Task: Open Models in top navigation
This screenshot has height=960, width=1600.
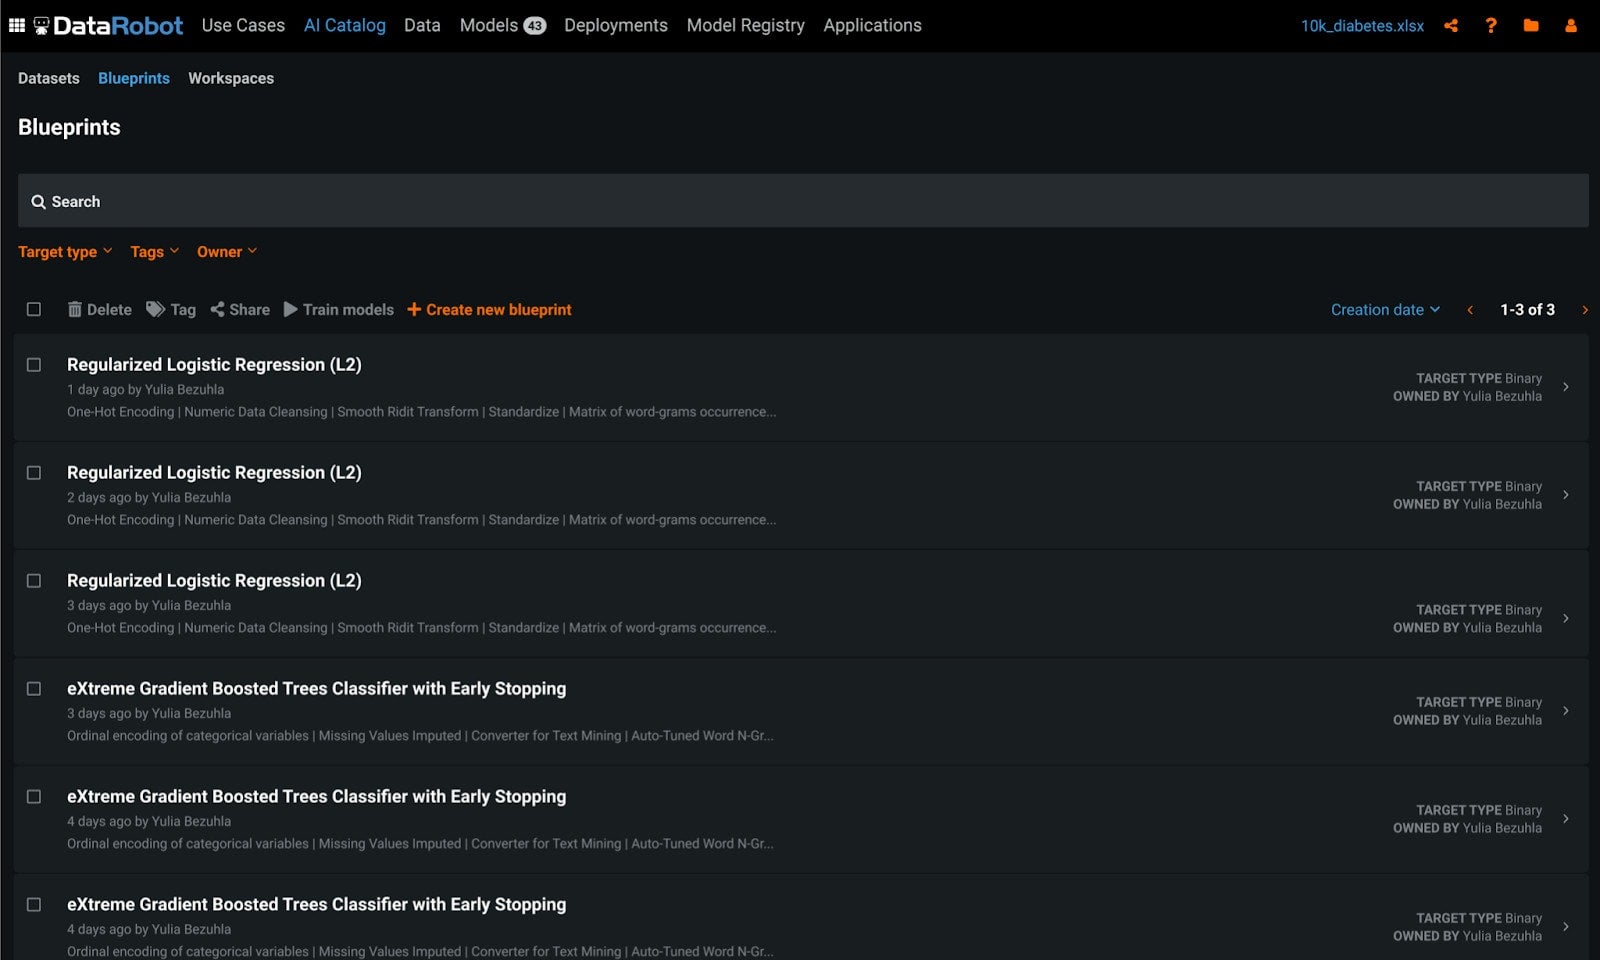Action: (x=489, y=25)
